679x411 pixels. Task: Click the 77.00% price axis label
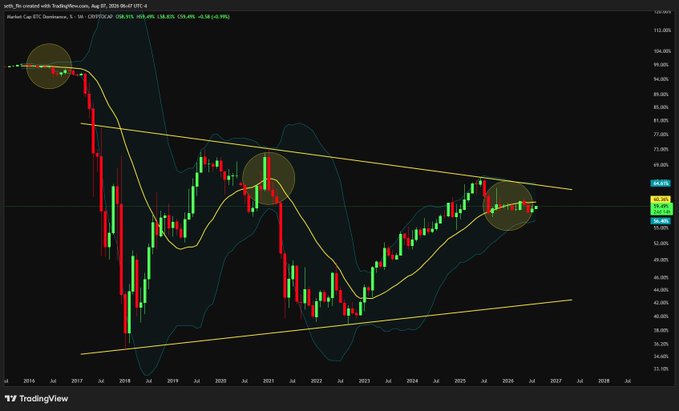point(663,135)
